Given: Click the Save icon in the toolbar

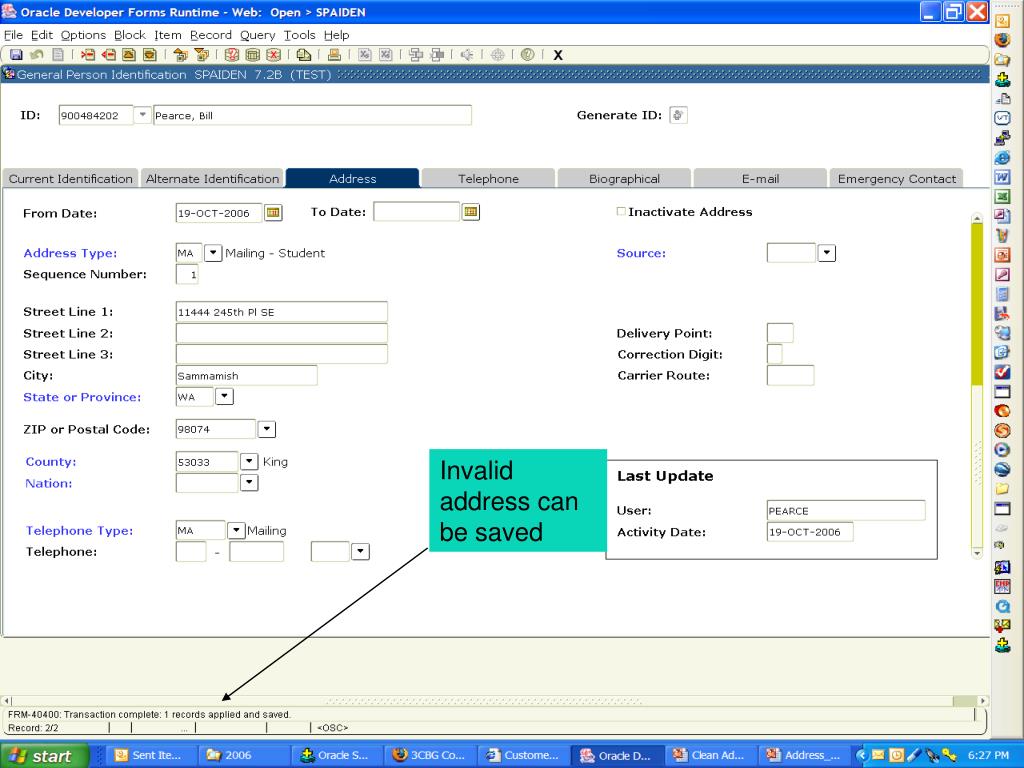Looking at the screenshot, I should (16, 55).
